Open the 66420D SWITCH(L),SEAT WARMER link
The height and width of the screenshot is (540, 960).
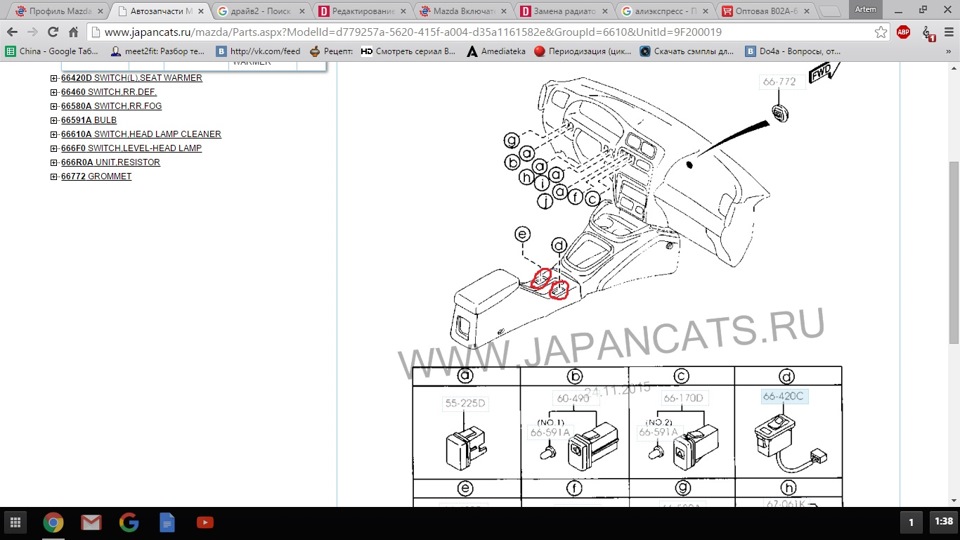(132, 78)
